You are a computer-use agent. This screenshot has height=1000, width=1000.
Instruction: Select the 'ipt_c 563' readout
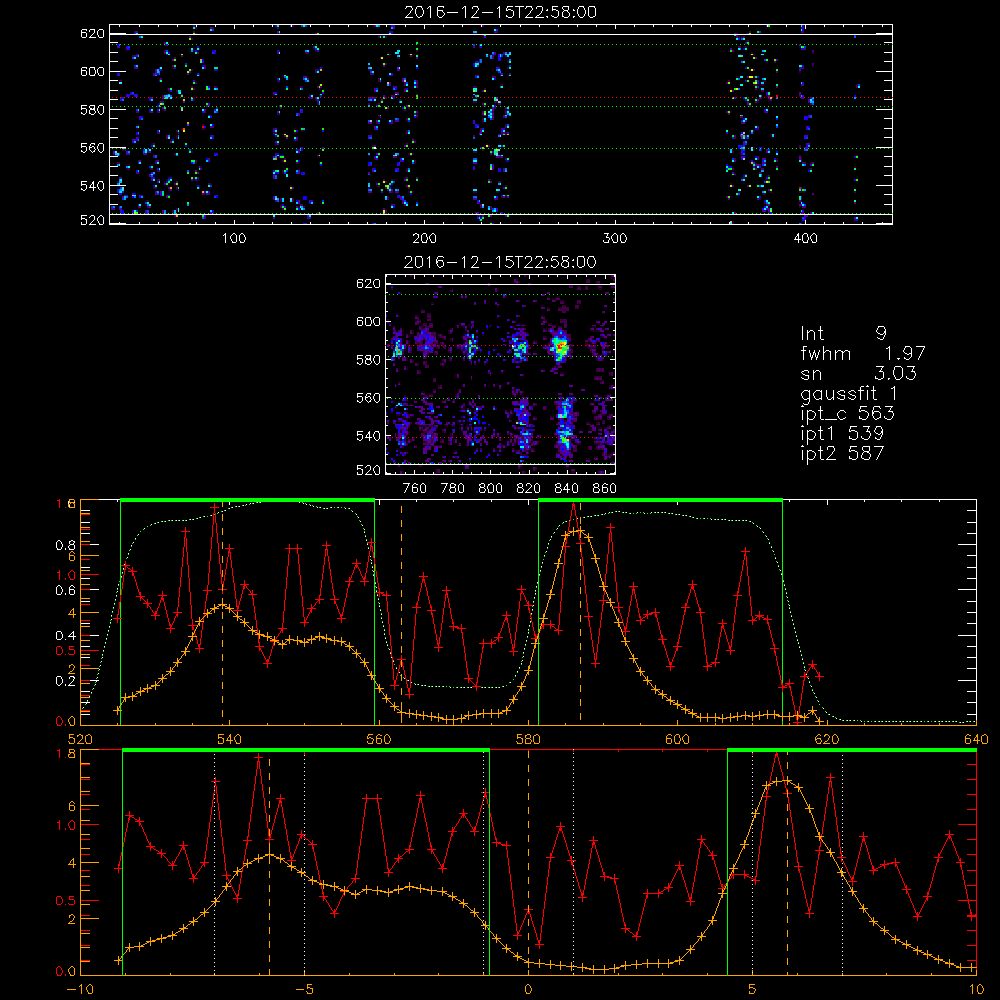coord(848,414)
